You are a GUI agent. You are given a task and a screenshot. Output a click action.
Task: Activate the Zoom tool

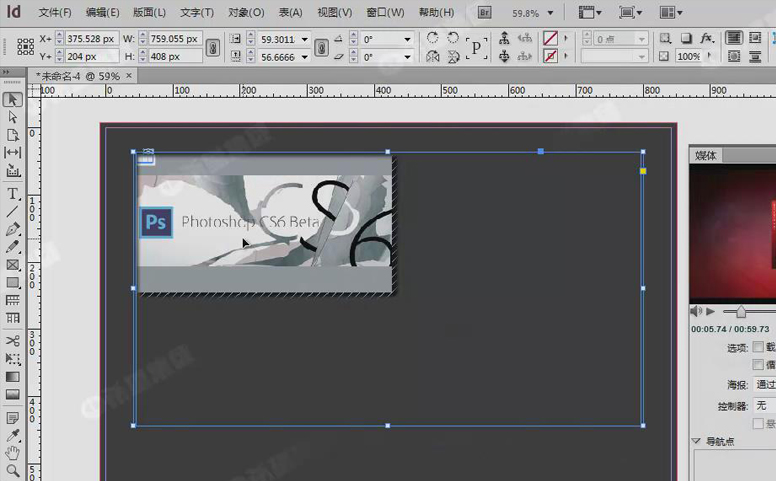click(13, 470)
